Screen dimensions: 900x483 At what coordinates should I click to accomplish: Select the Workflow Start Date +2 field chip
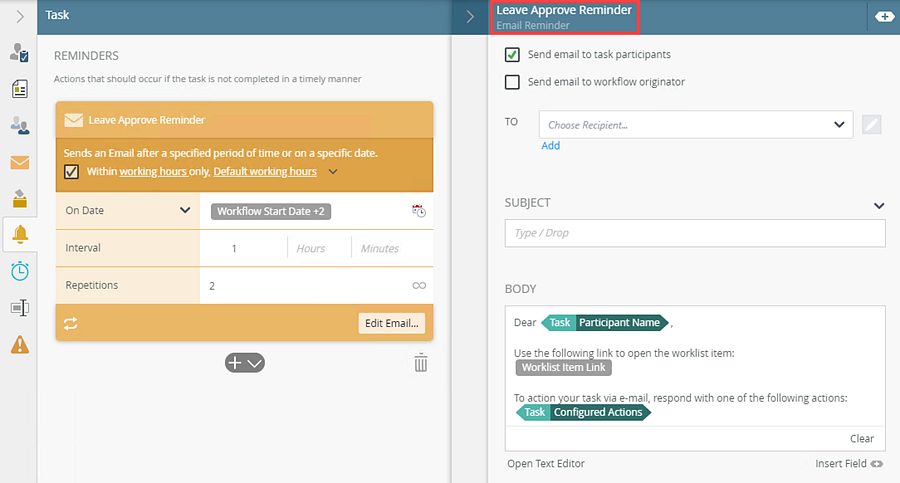pos(270,211)
